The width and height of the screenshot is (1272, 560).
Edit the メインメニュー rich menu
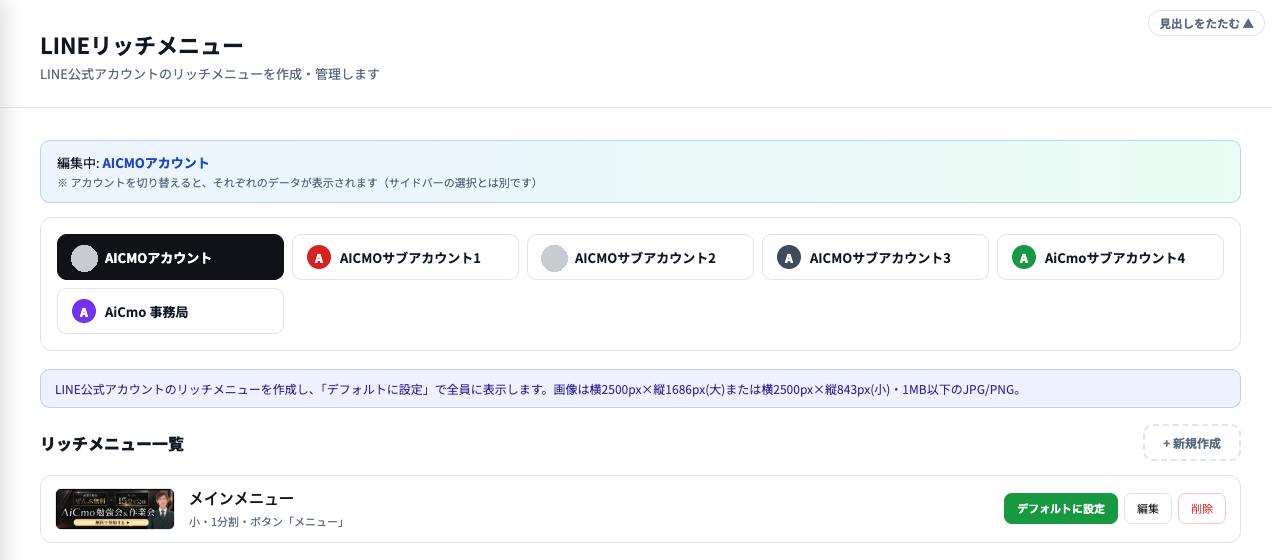click(1148, 508)
